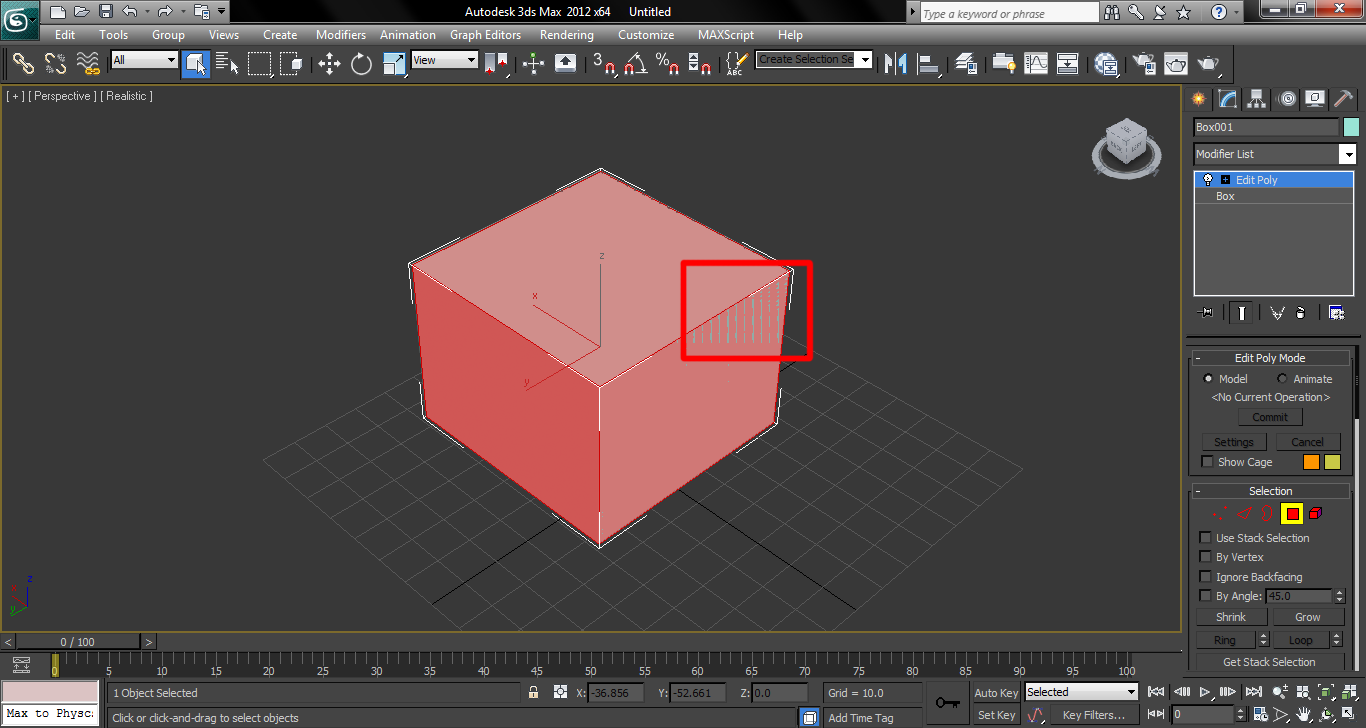Click the Align tool icon

[x=929, y=63]
